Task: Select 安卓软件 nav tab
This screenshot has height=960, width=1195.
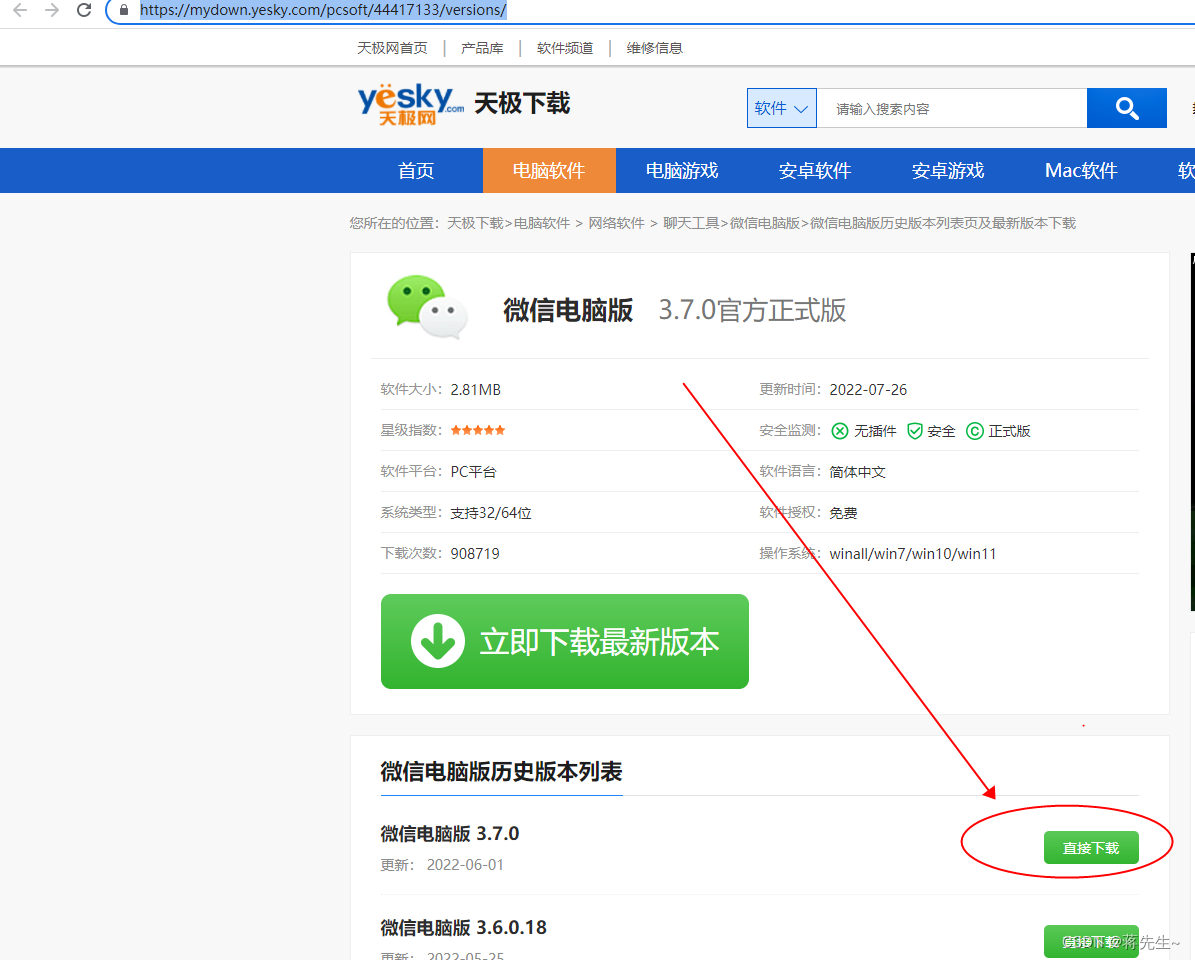Action: tap(815, 171)
